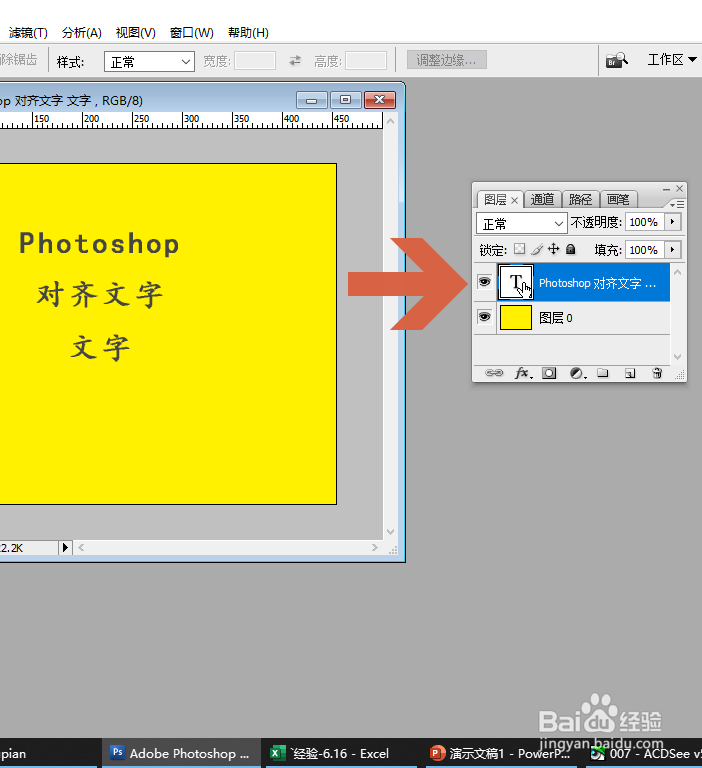Switch to 007 ACDSee taskbar button
Image resolution: width=702 pixels, height=768 pixels.
(644, 753)
